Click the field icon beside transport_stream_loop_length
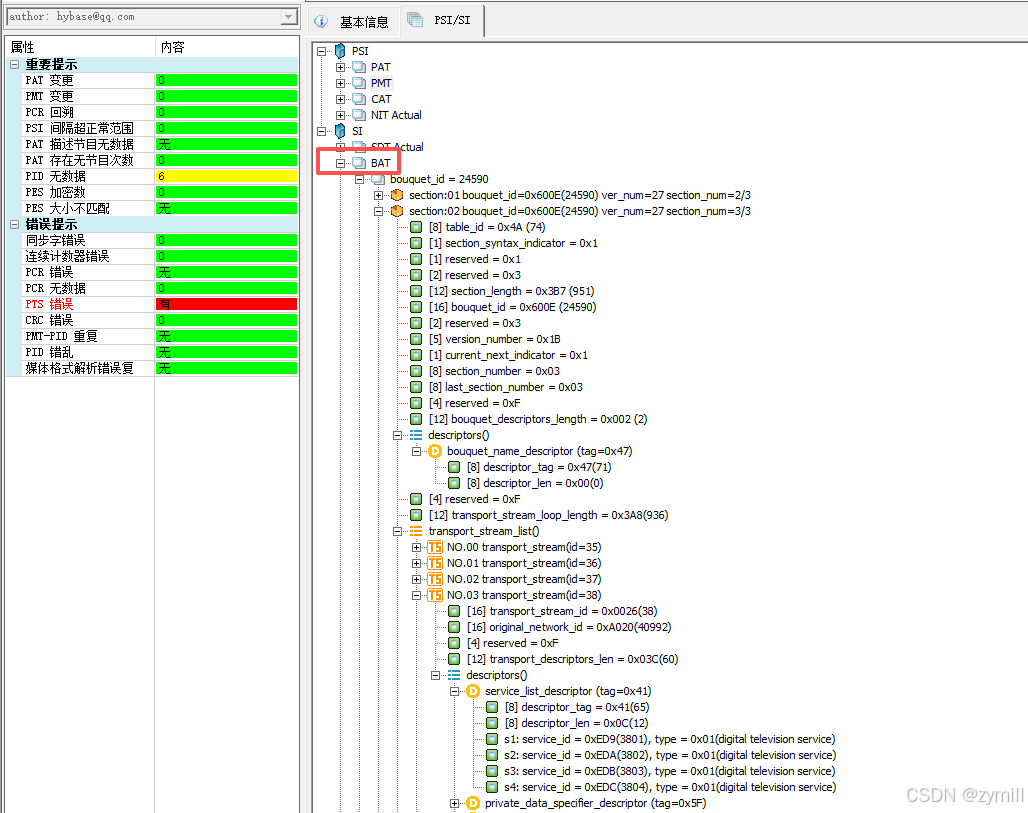 (x=416, y=515)
